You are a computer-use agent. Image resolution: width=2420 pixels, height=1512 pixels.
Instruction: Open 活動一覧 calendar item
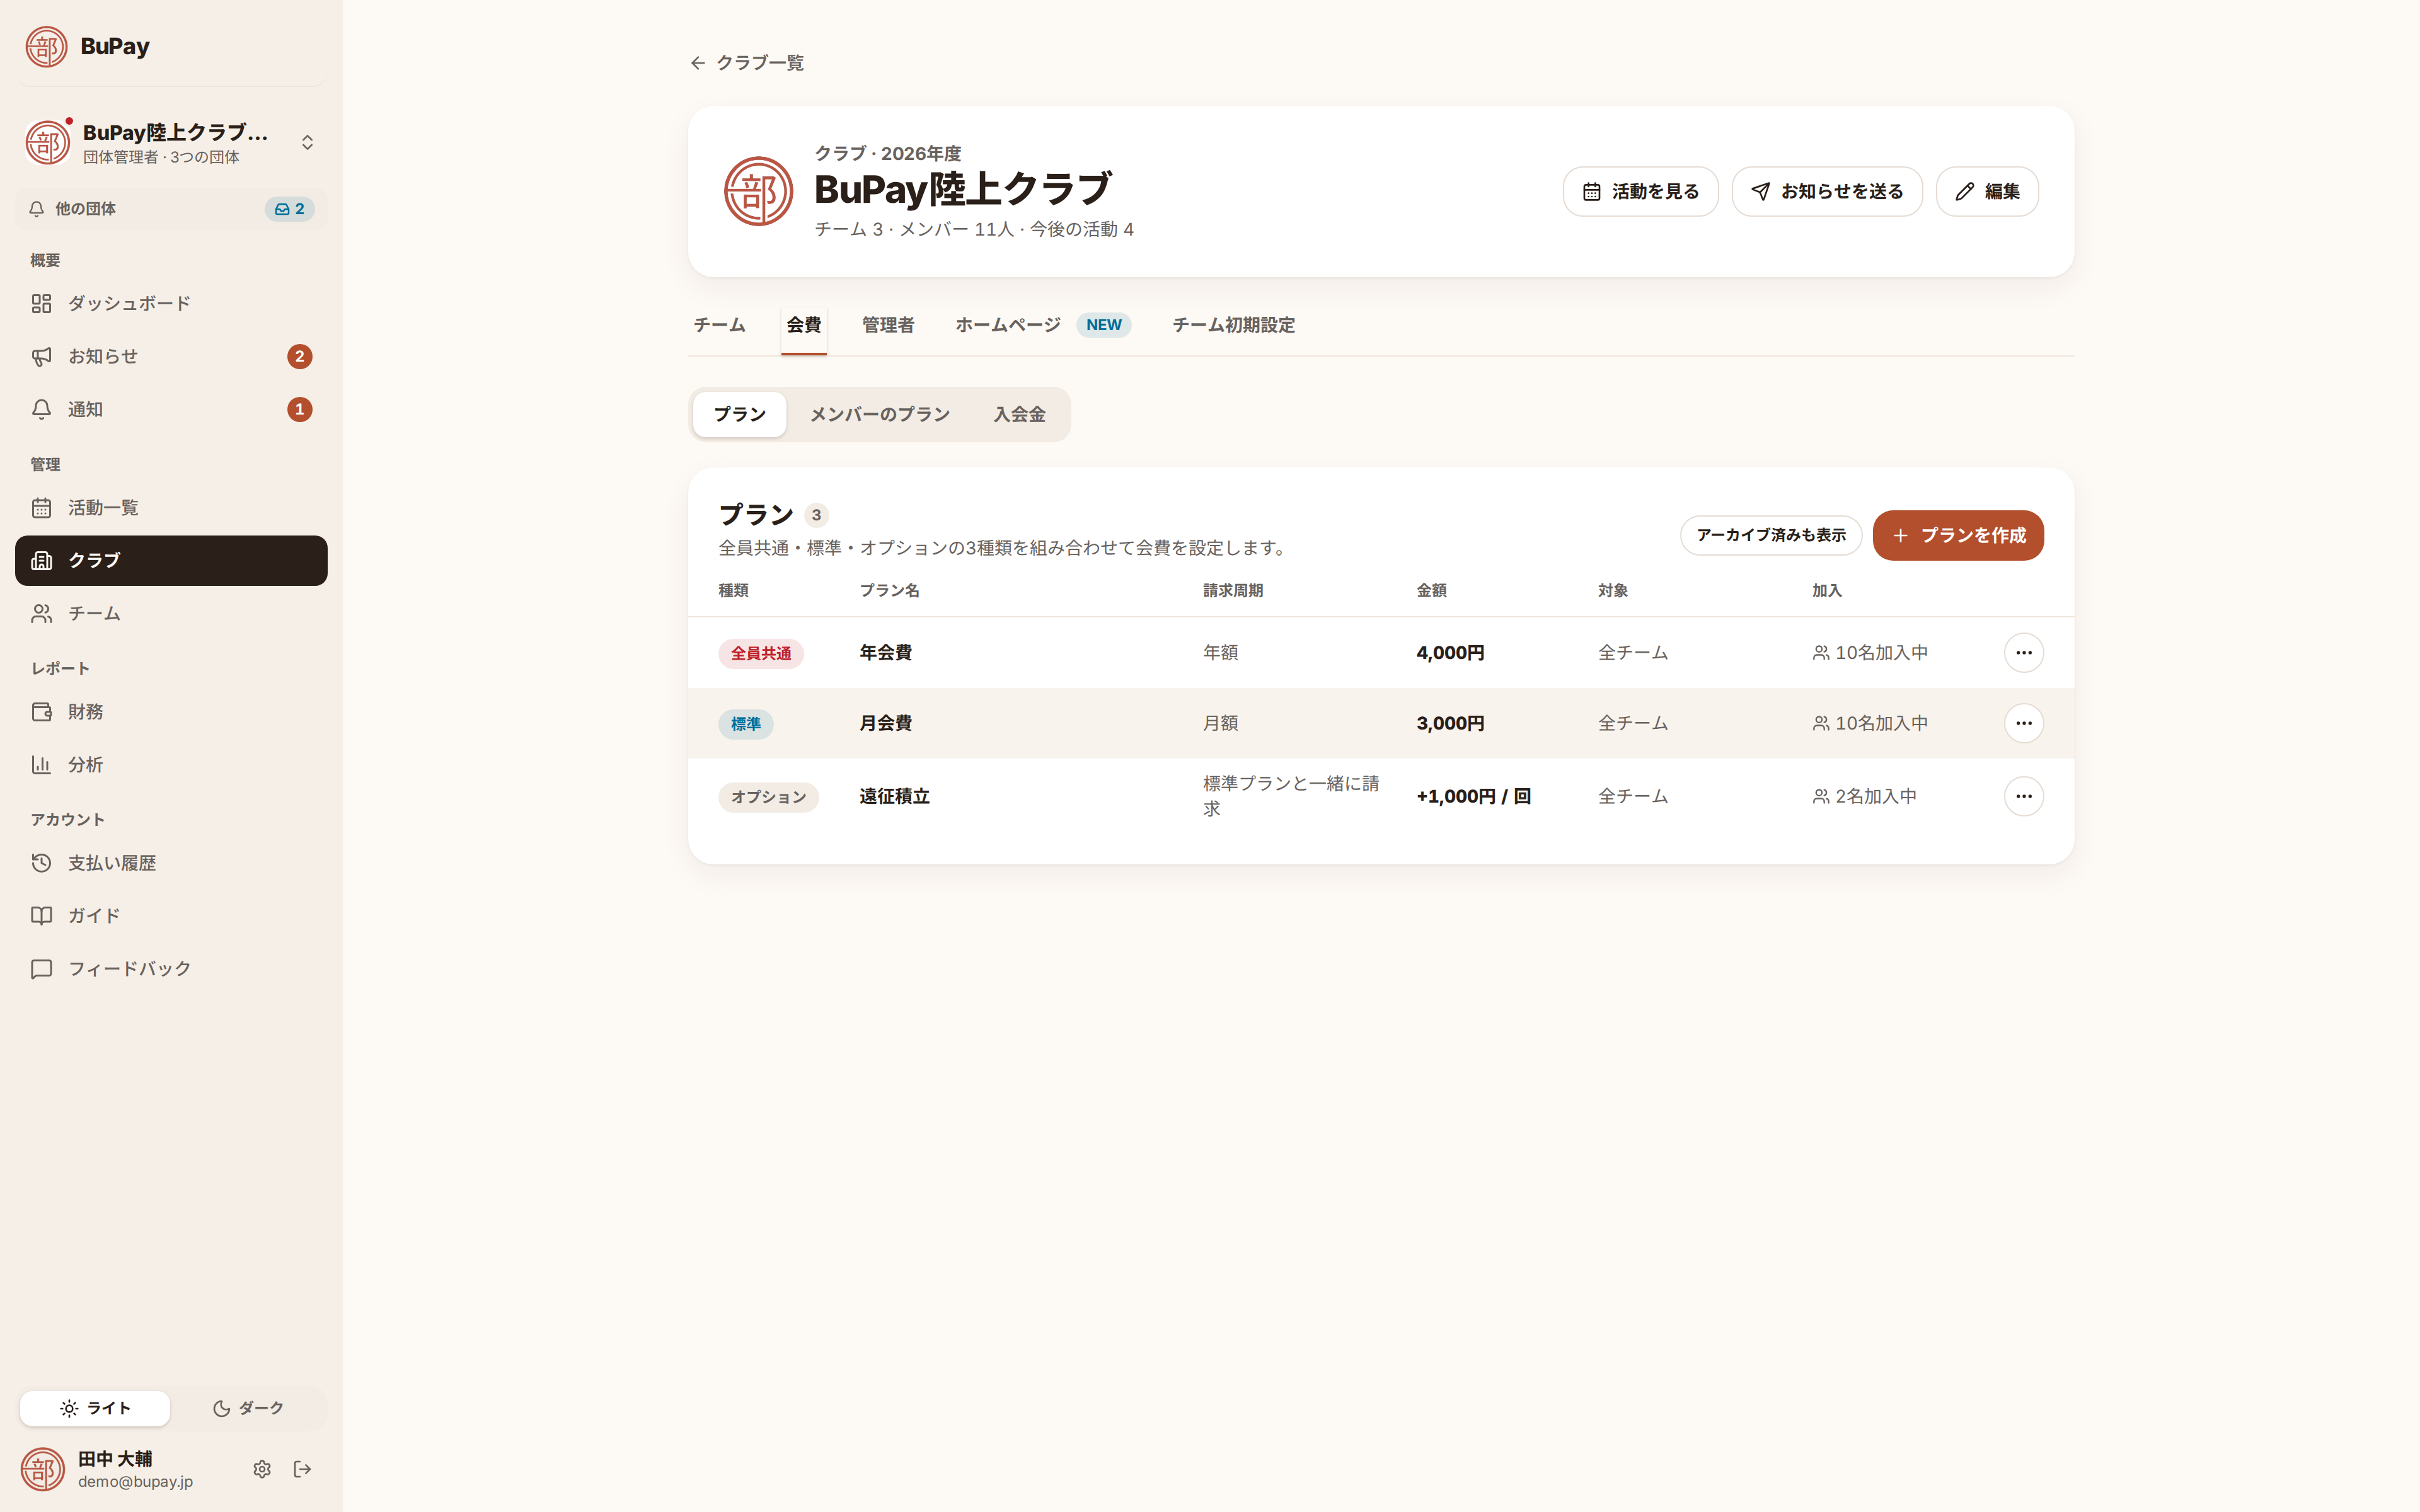pos(171,508)
